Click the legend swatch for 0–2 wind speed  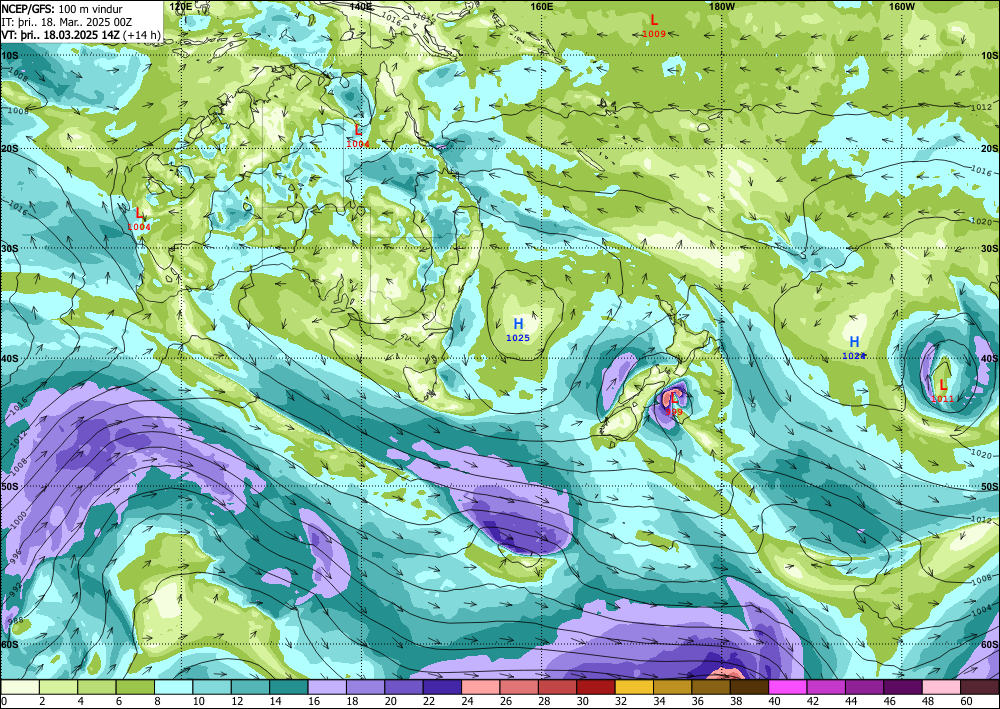point(20,687)
